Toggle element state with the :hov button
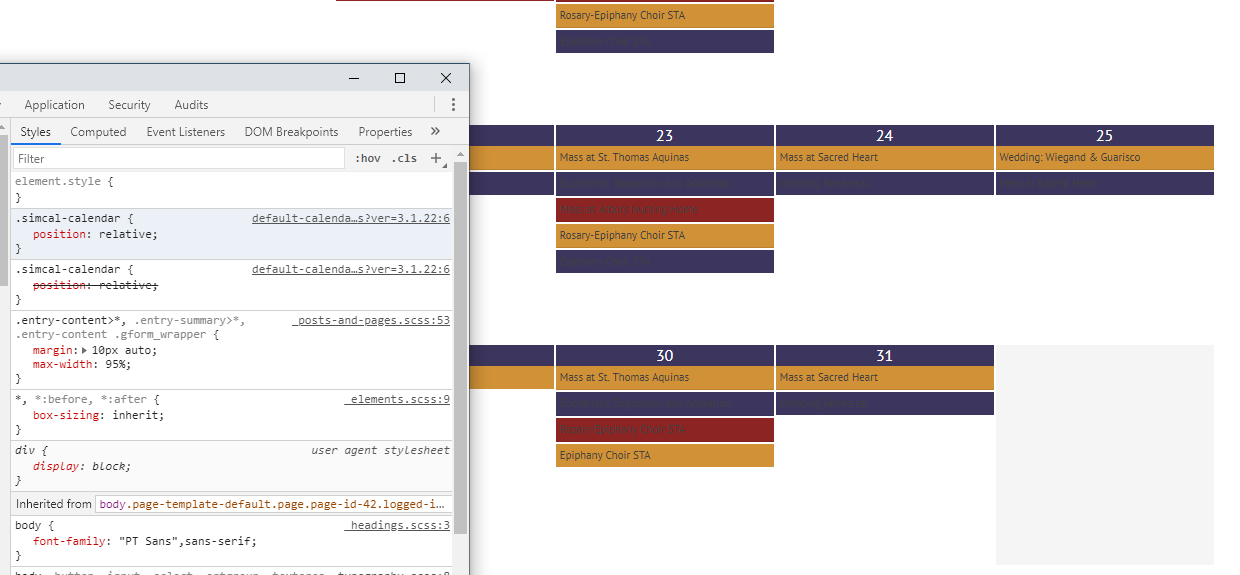The width and height of the screenshot is (1240, 575). [368, 158]
